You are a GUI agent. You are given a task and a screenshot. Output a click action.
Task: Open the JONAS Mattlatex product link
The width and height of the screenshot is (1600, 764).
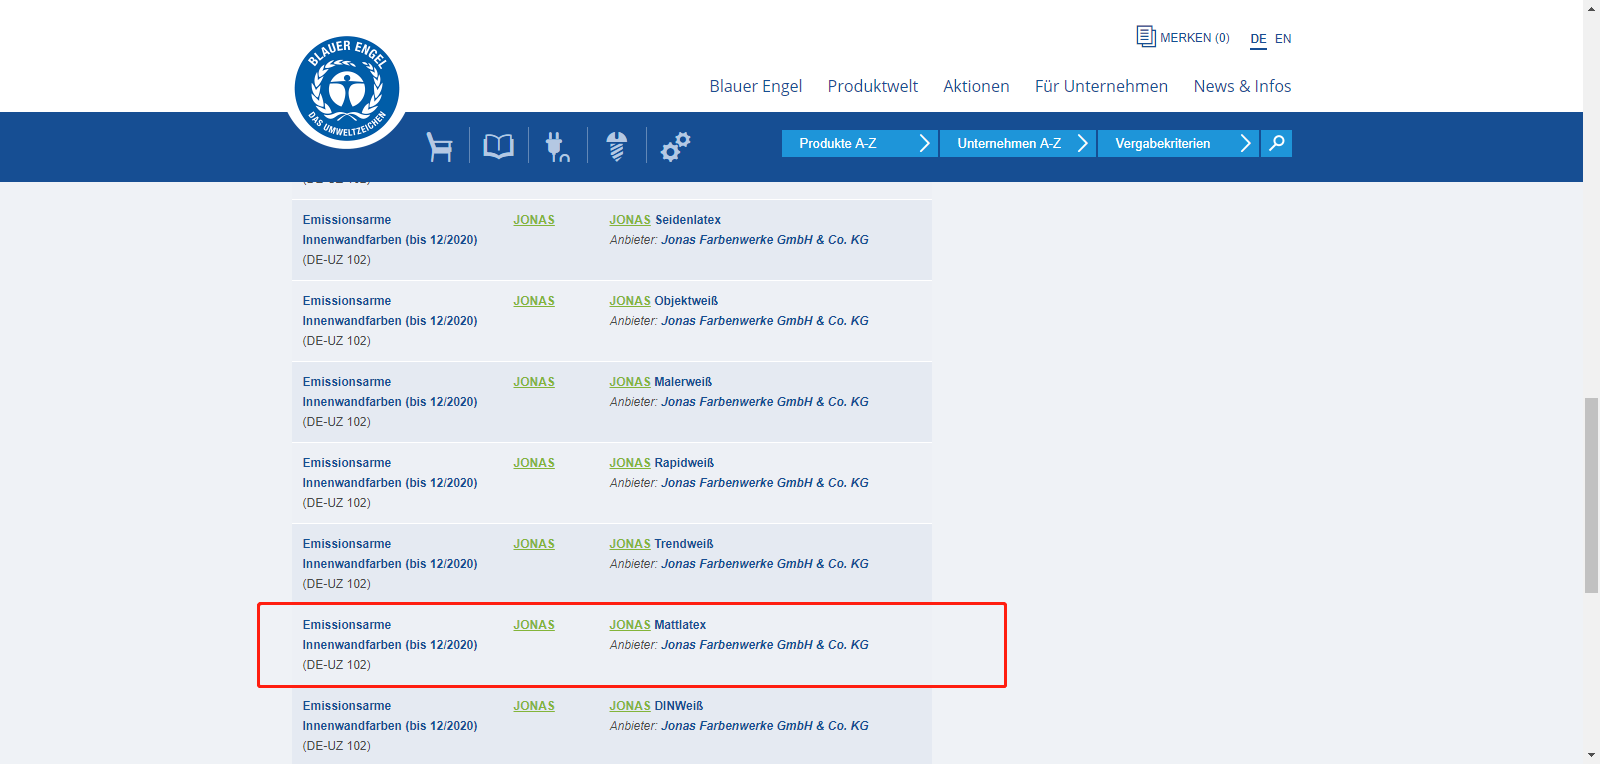(658, 625)
